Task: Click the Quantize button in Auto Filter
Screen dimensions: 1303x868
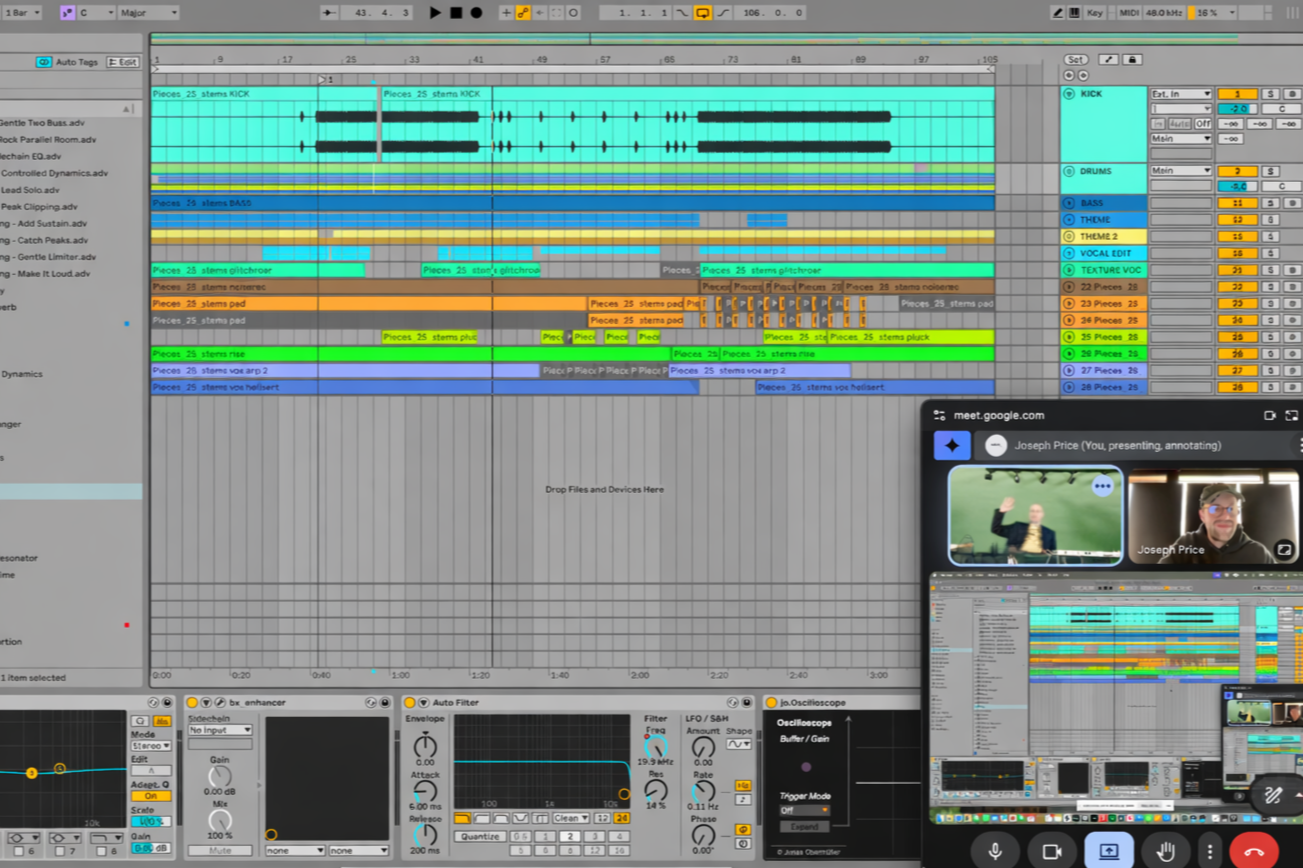Action: pyautogui.click(x=481, y=836)
